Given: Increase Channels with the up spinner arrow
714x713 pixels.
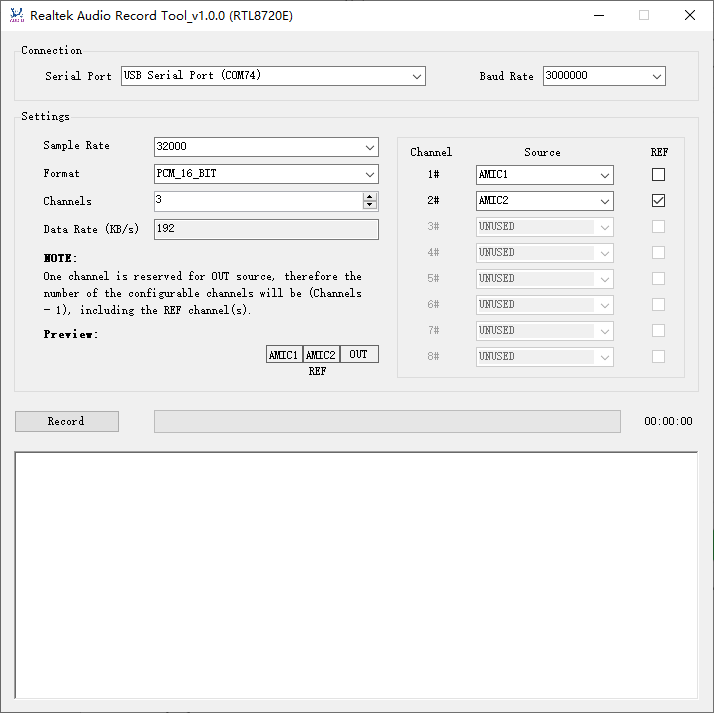Looking at the screenshot, I should tap(370, 196).
